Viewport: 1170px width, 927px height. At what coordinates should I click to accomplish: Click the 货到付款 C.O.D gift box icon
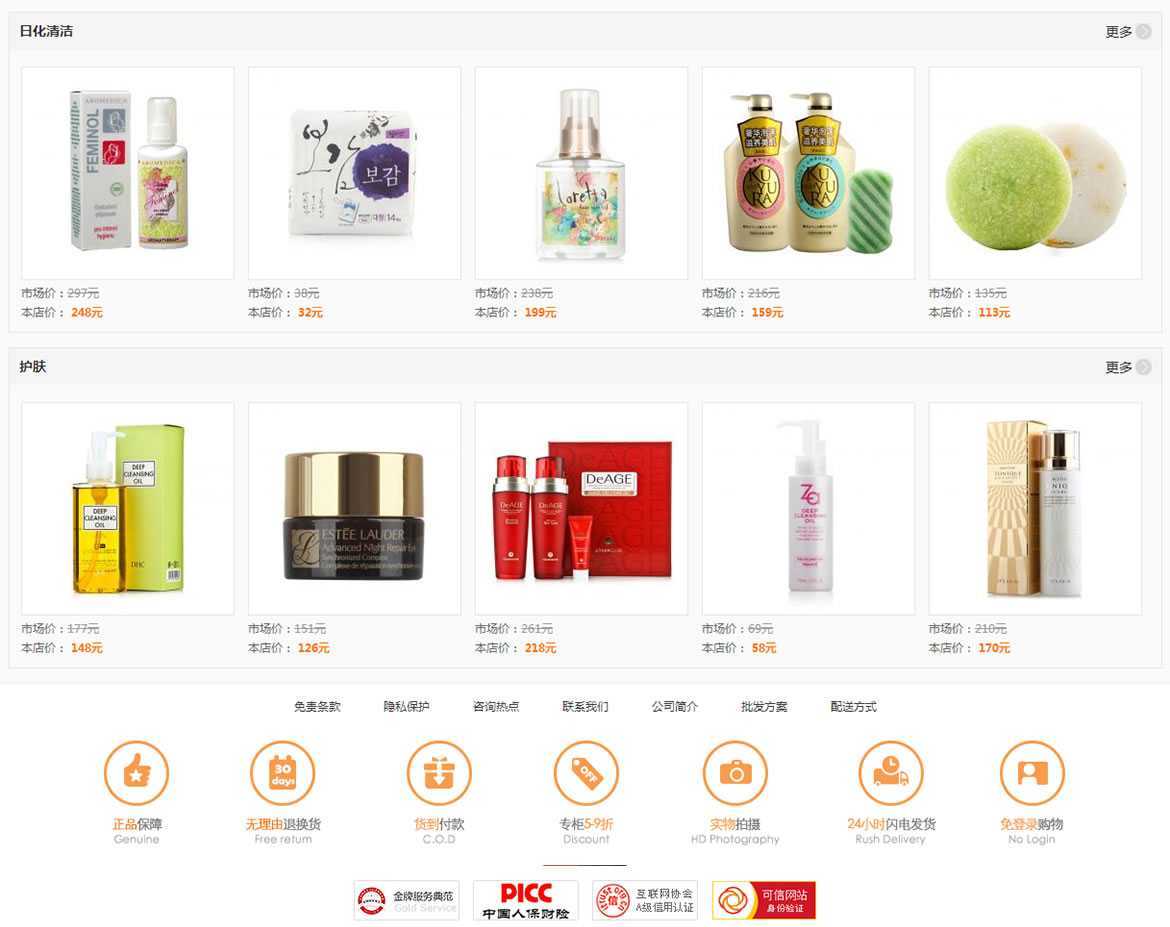pyautogui.click(x=439, y=772)
